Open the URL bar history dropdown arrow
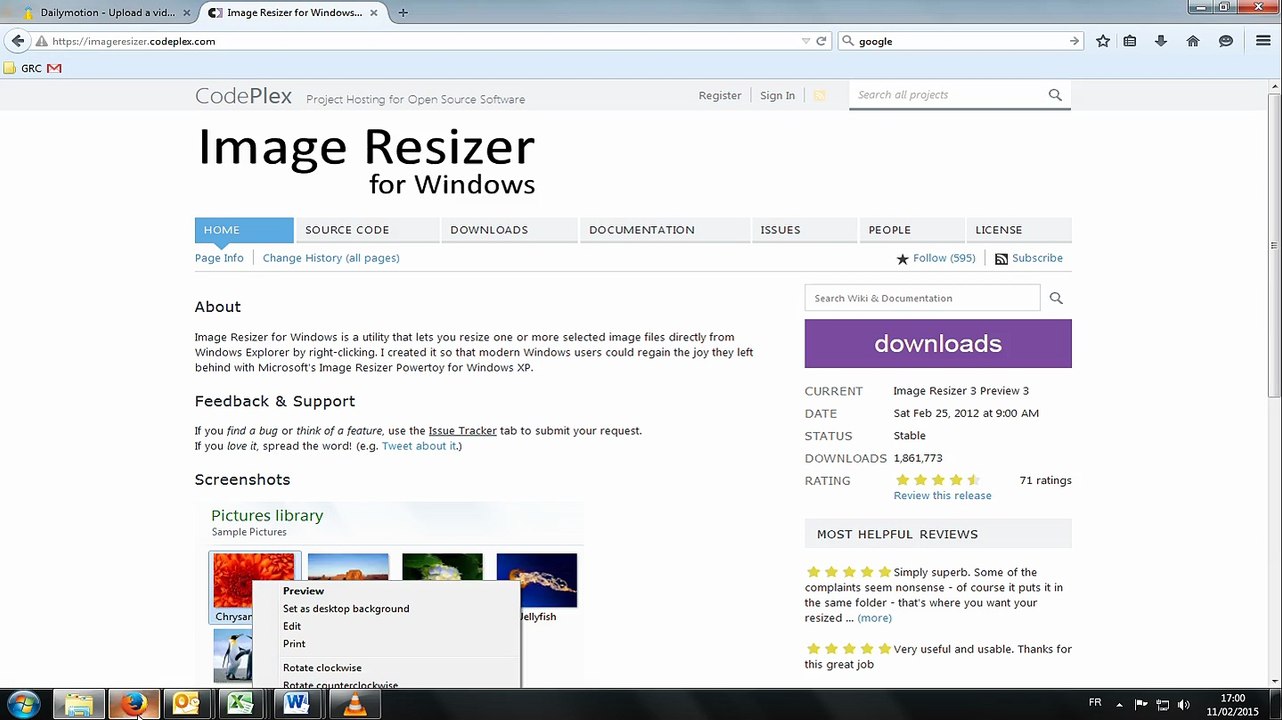This screenshot has width=1282, height=720. 805,41
